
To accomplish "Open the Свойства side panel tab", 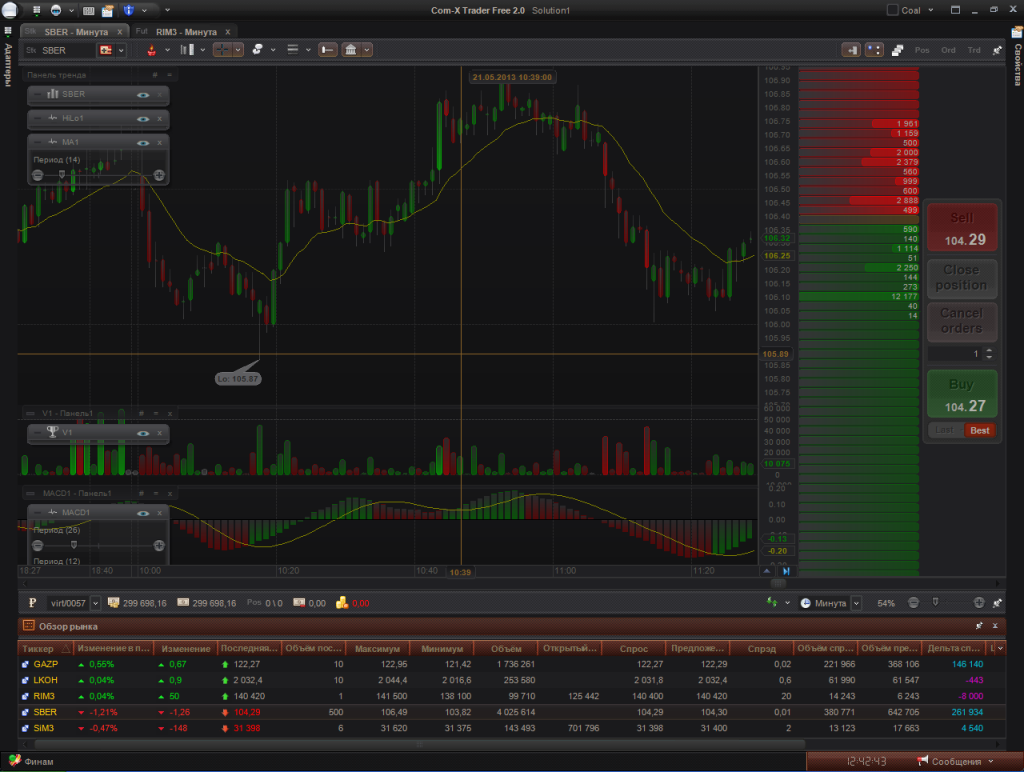I will pyautogui.click(x=1017, y=70).
